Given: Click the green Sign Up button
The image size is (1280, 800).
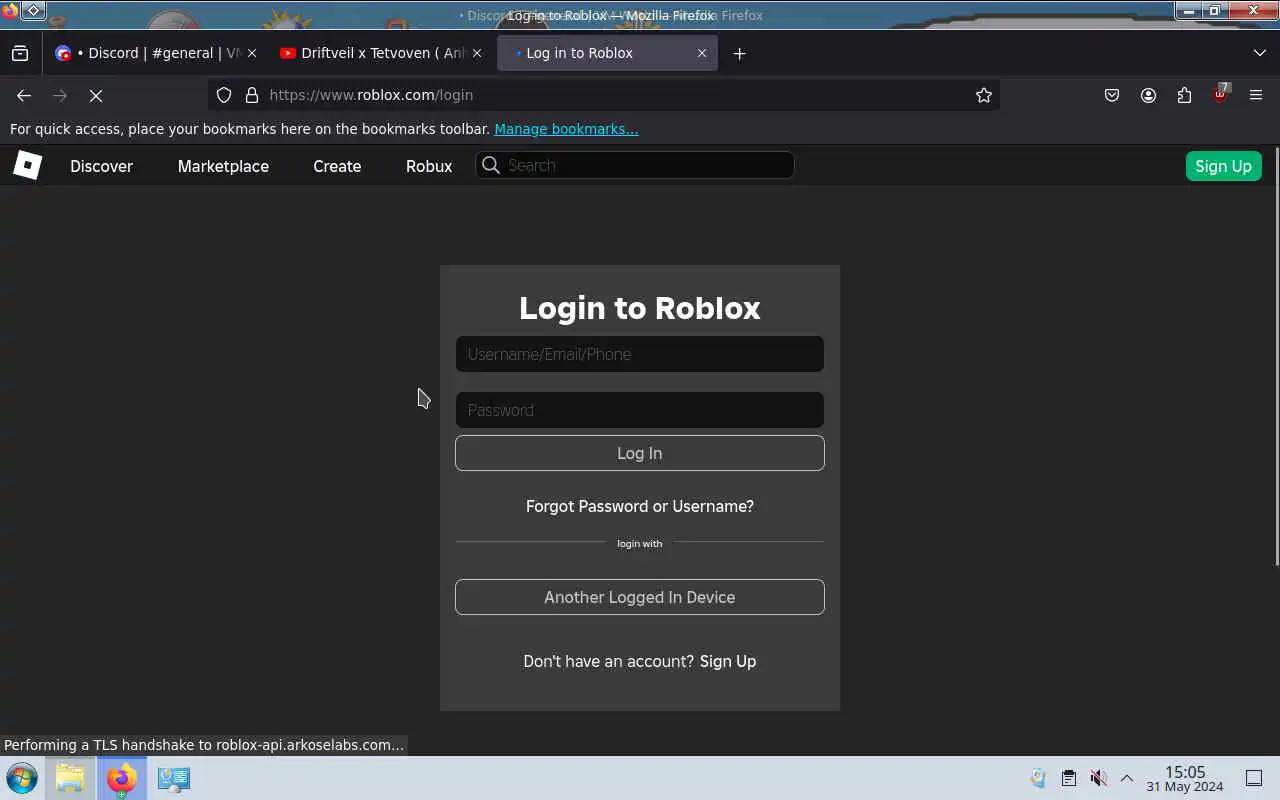Looking at the screenshot, I should coord(1223,166).
